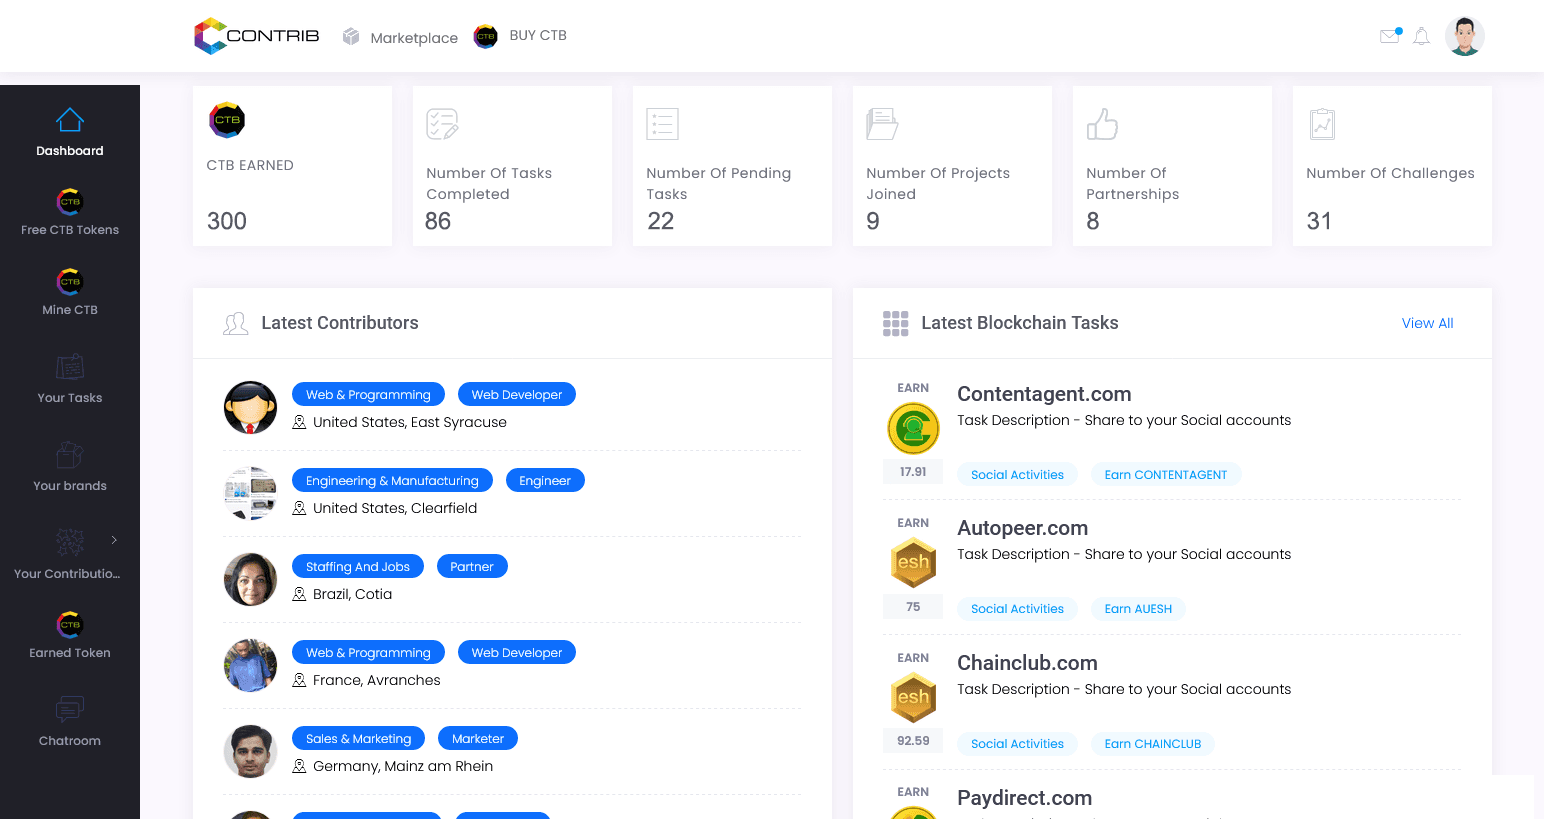This screenshot has width=1544, height=819.
Task: Click Earned Token coin icon
Action: [x=70, y=624]
